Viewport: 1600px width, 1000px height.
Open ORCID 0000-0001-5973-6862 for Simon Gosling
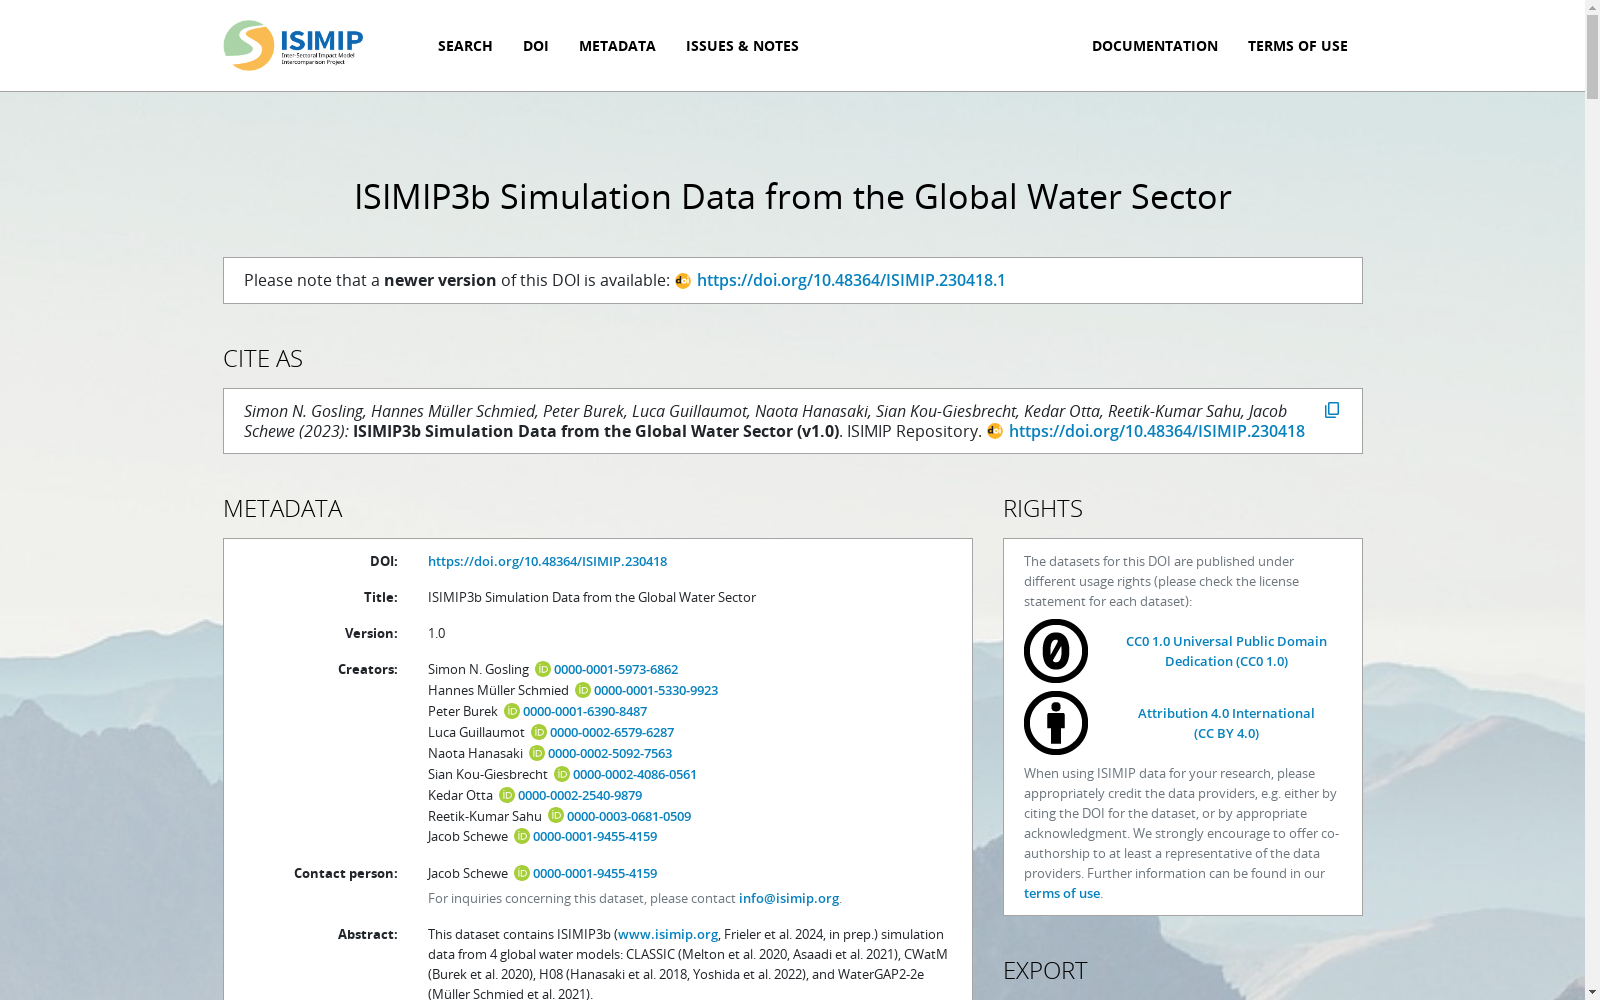coord(616,669)
